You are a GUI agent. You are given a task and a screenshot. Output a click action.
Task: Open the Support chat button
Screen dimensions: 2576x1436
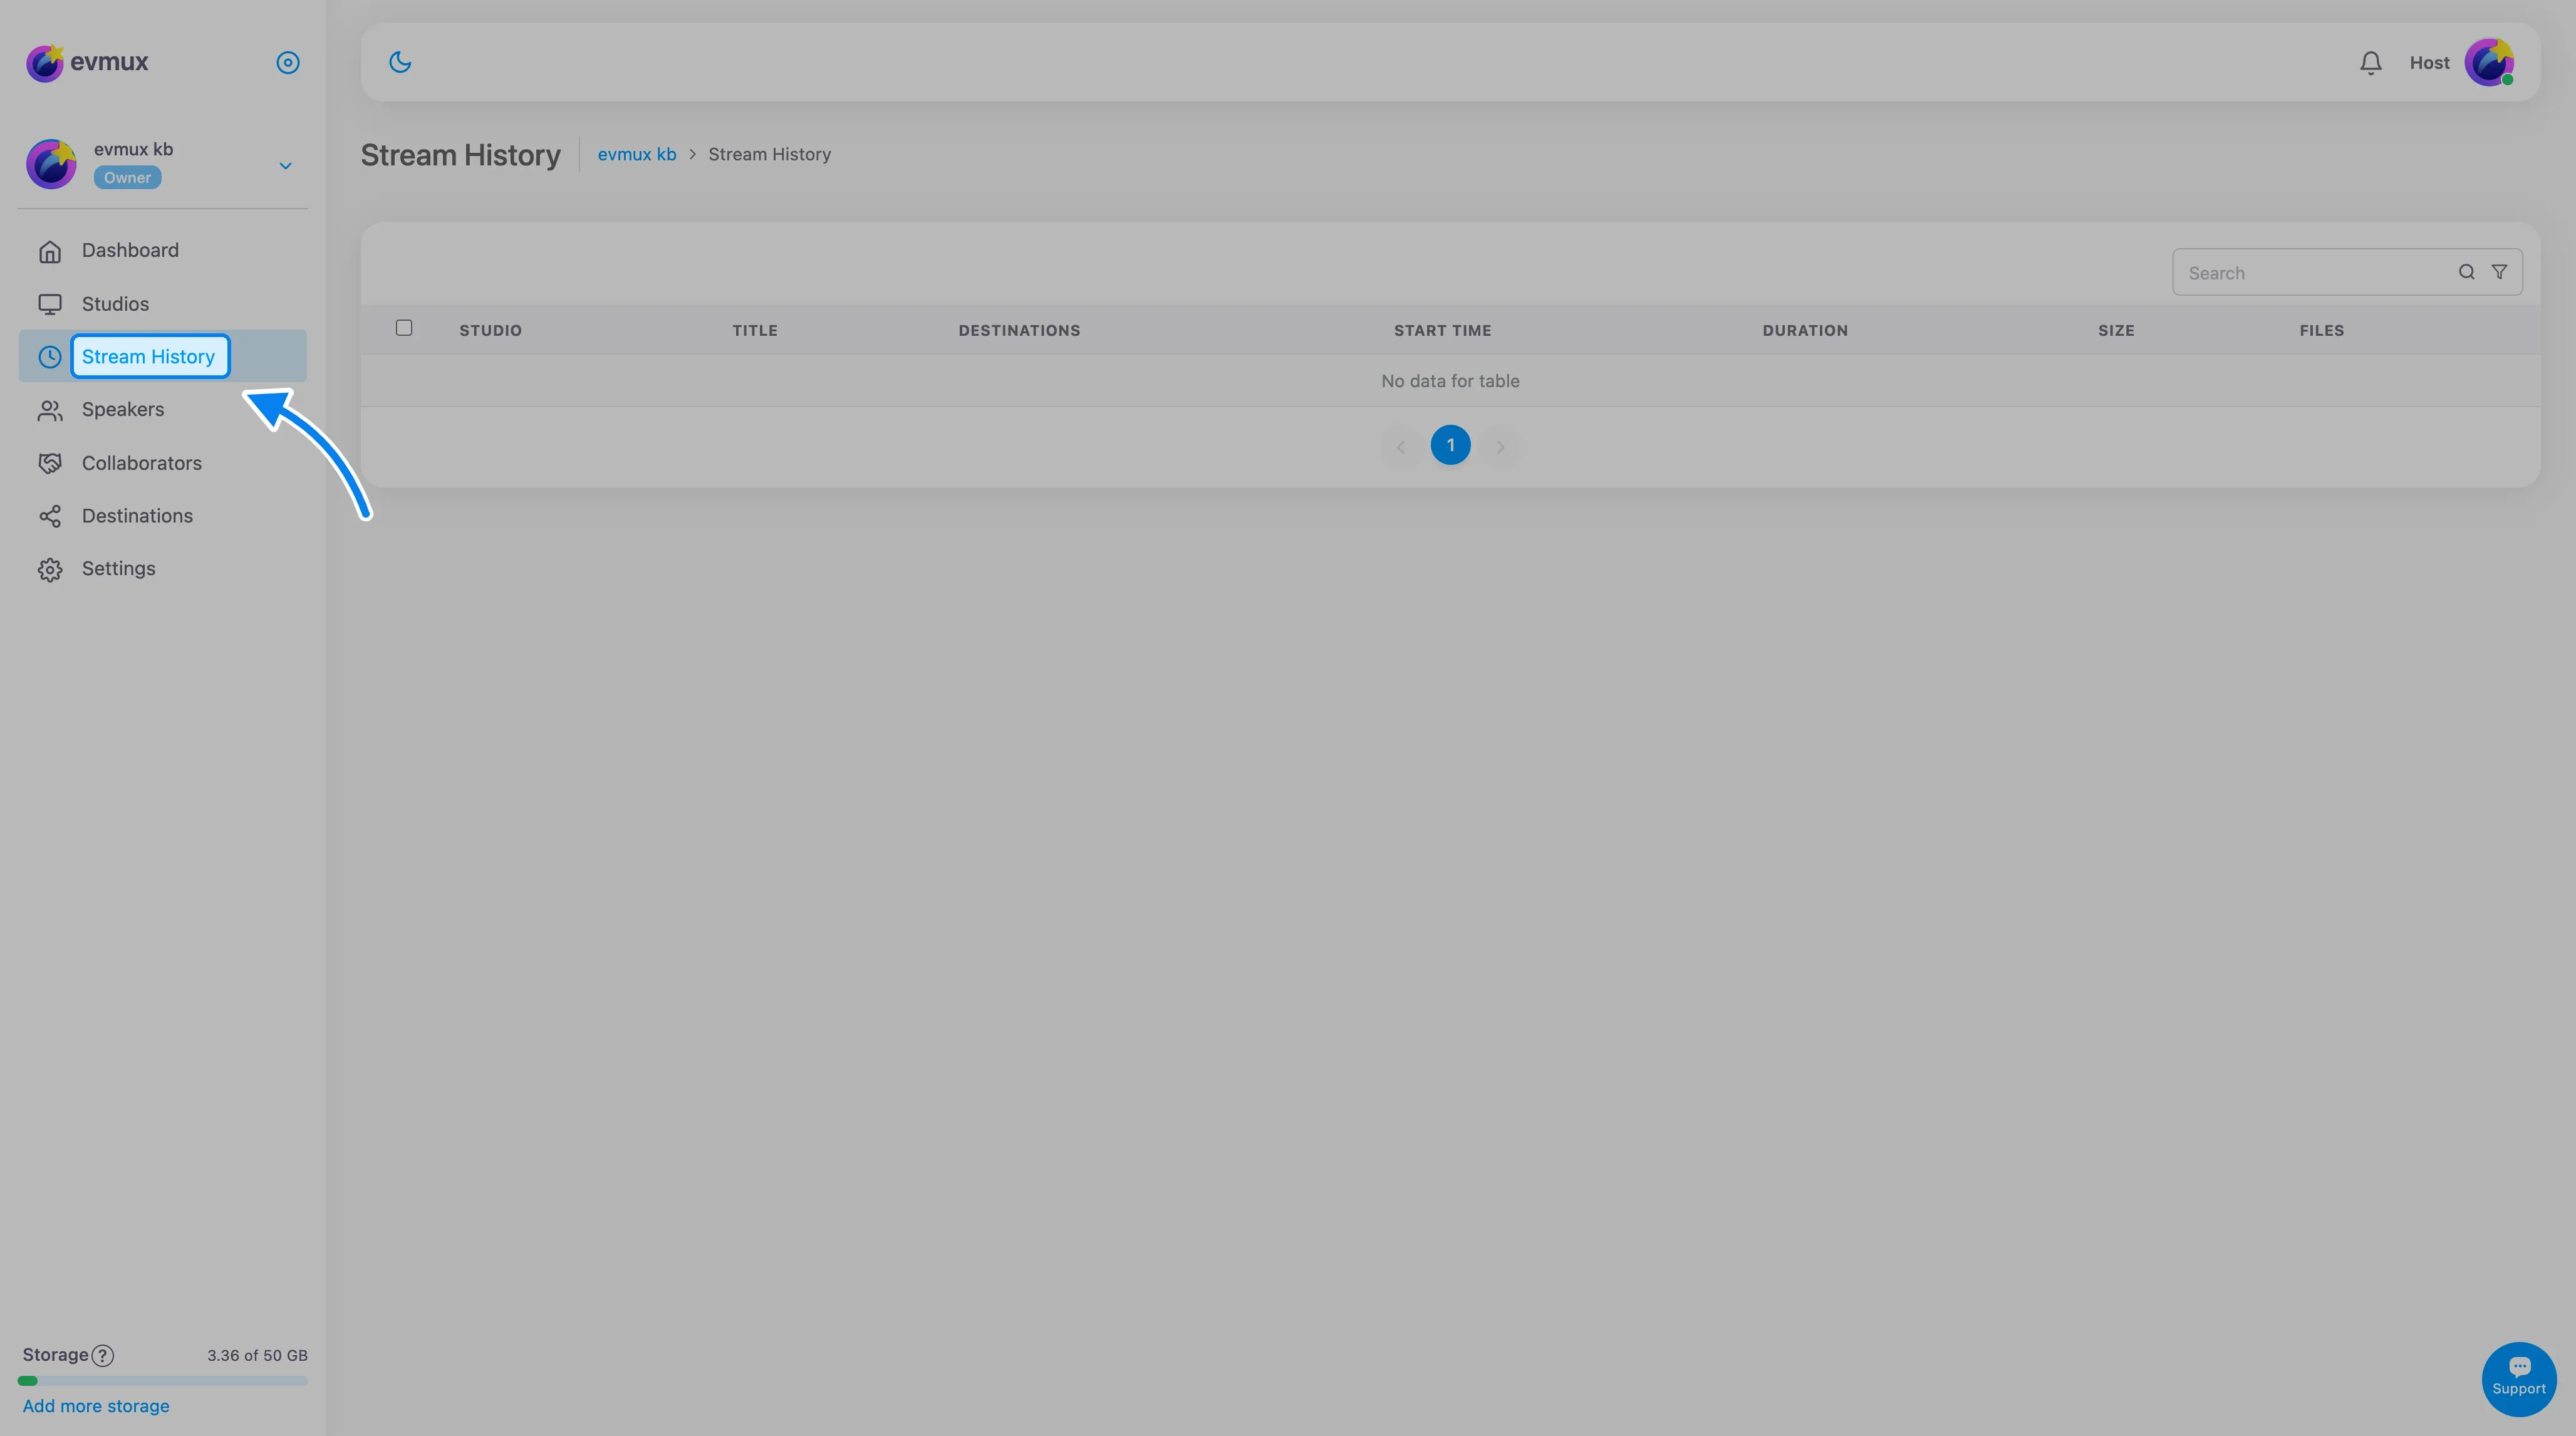tap(2518, 1379)
